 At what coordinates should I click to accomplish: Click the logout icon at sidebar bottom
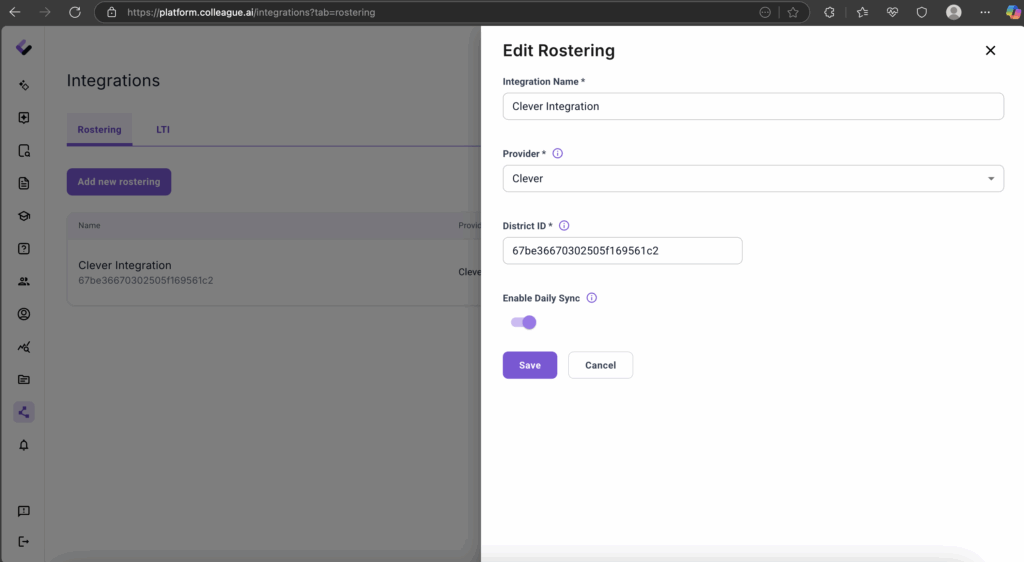click(24, 542)
